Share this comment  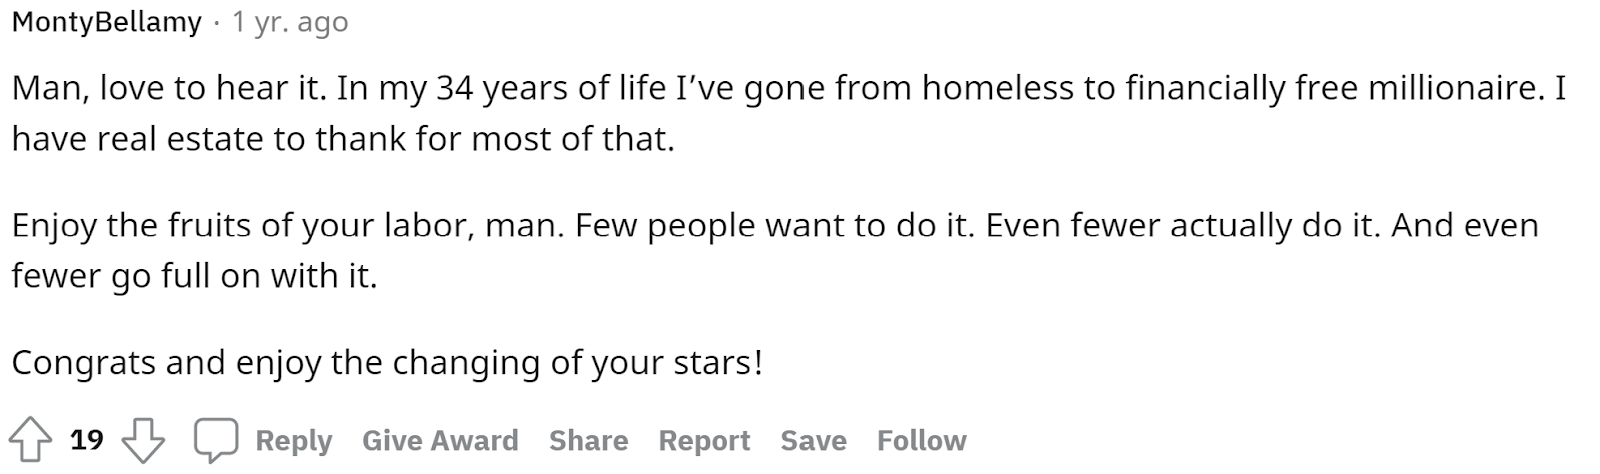[588, 440]
